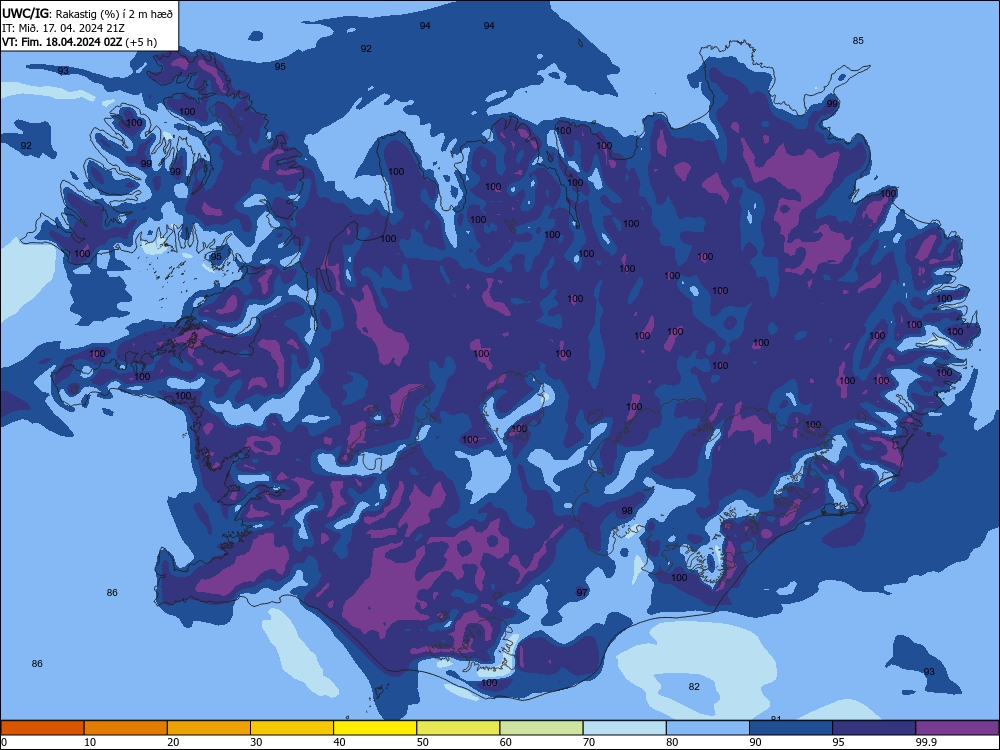Select the dark indigo 95–99.9 legend swatch
This screenshot has width=1000, height=750.
pos(874,728)
